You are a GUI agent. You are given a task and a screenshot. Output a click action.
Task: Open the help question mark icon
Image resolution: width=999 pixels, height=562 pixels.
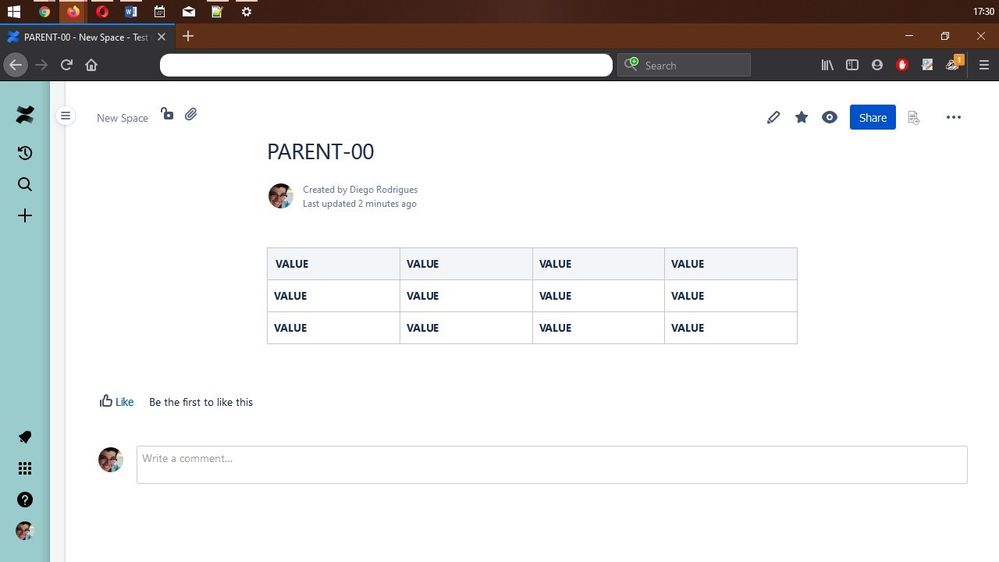pos(25,500)
